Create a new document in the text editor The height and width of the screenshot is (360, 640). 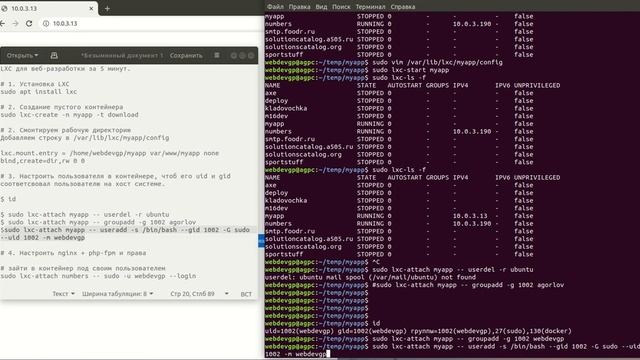click(x=54, y=55)
